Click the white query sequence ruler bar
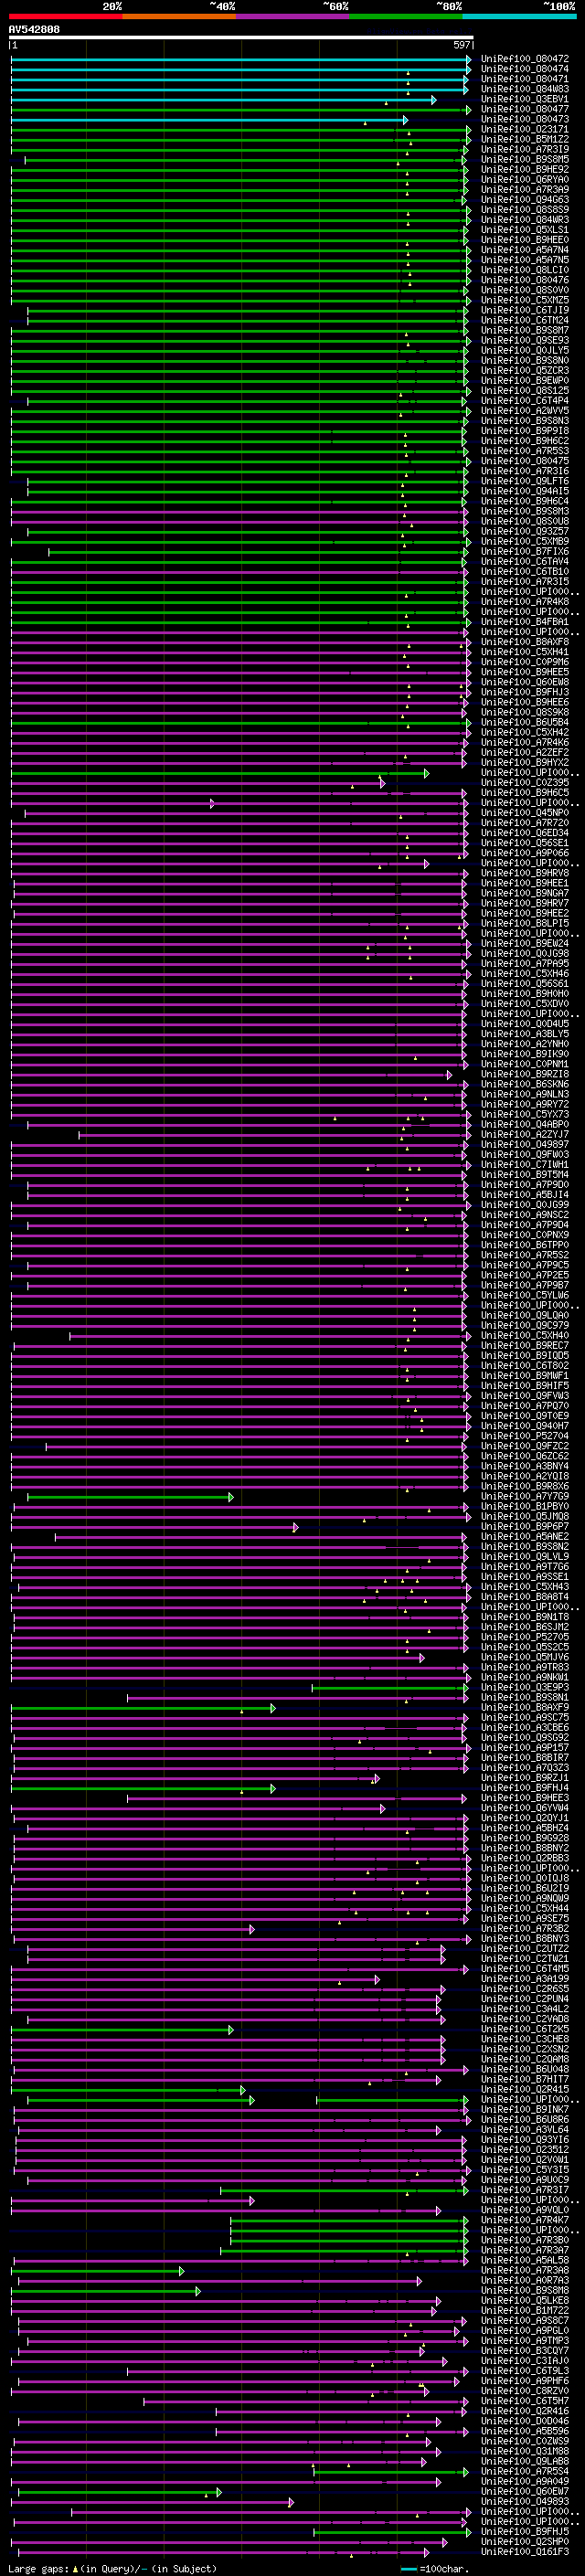The width and height of the screenshot is (585, 2576). click(x=241, y=37)
